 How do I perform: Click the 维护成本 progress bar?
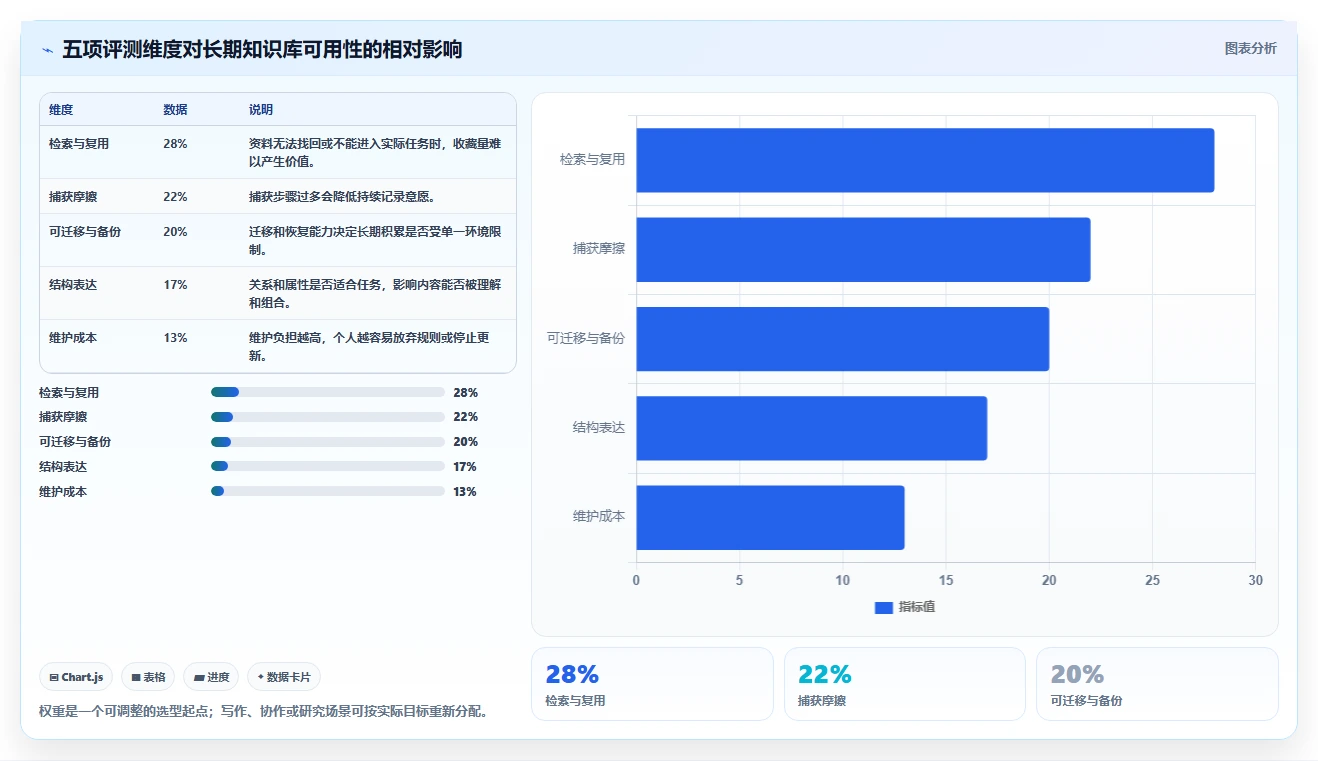[328, 491]
